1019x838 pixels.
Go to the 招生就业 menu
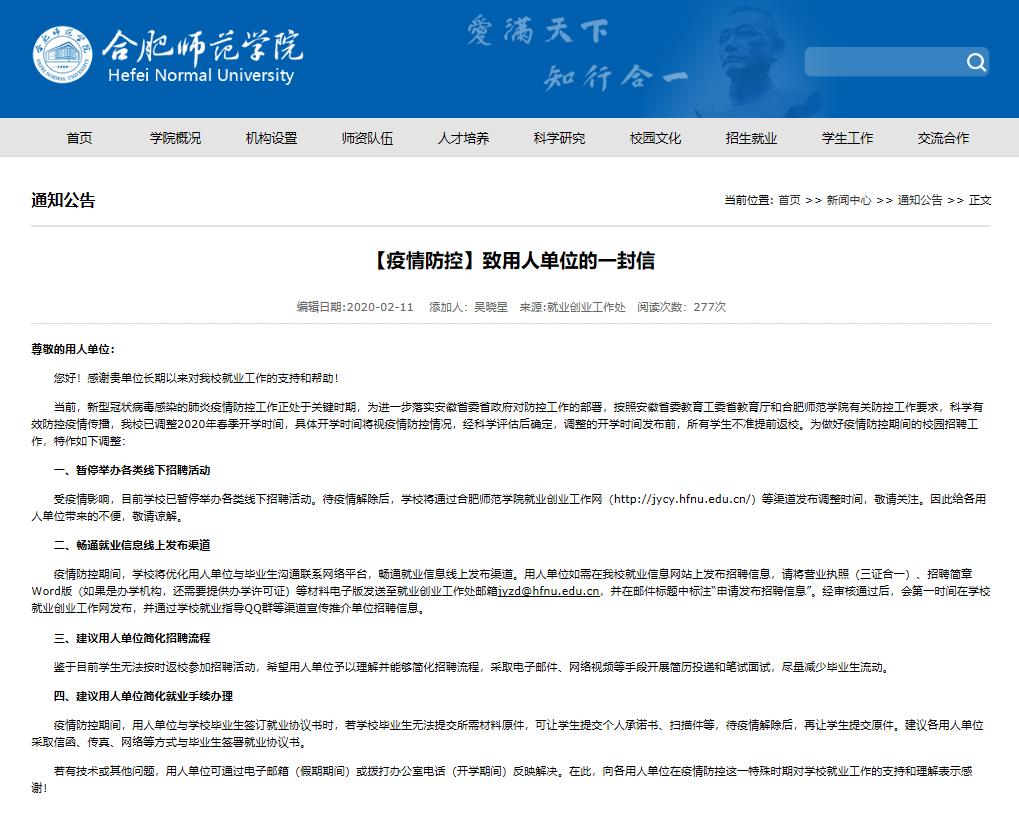coord(751,138)
